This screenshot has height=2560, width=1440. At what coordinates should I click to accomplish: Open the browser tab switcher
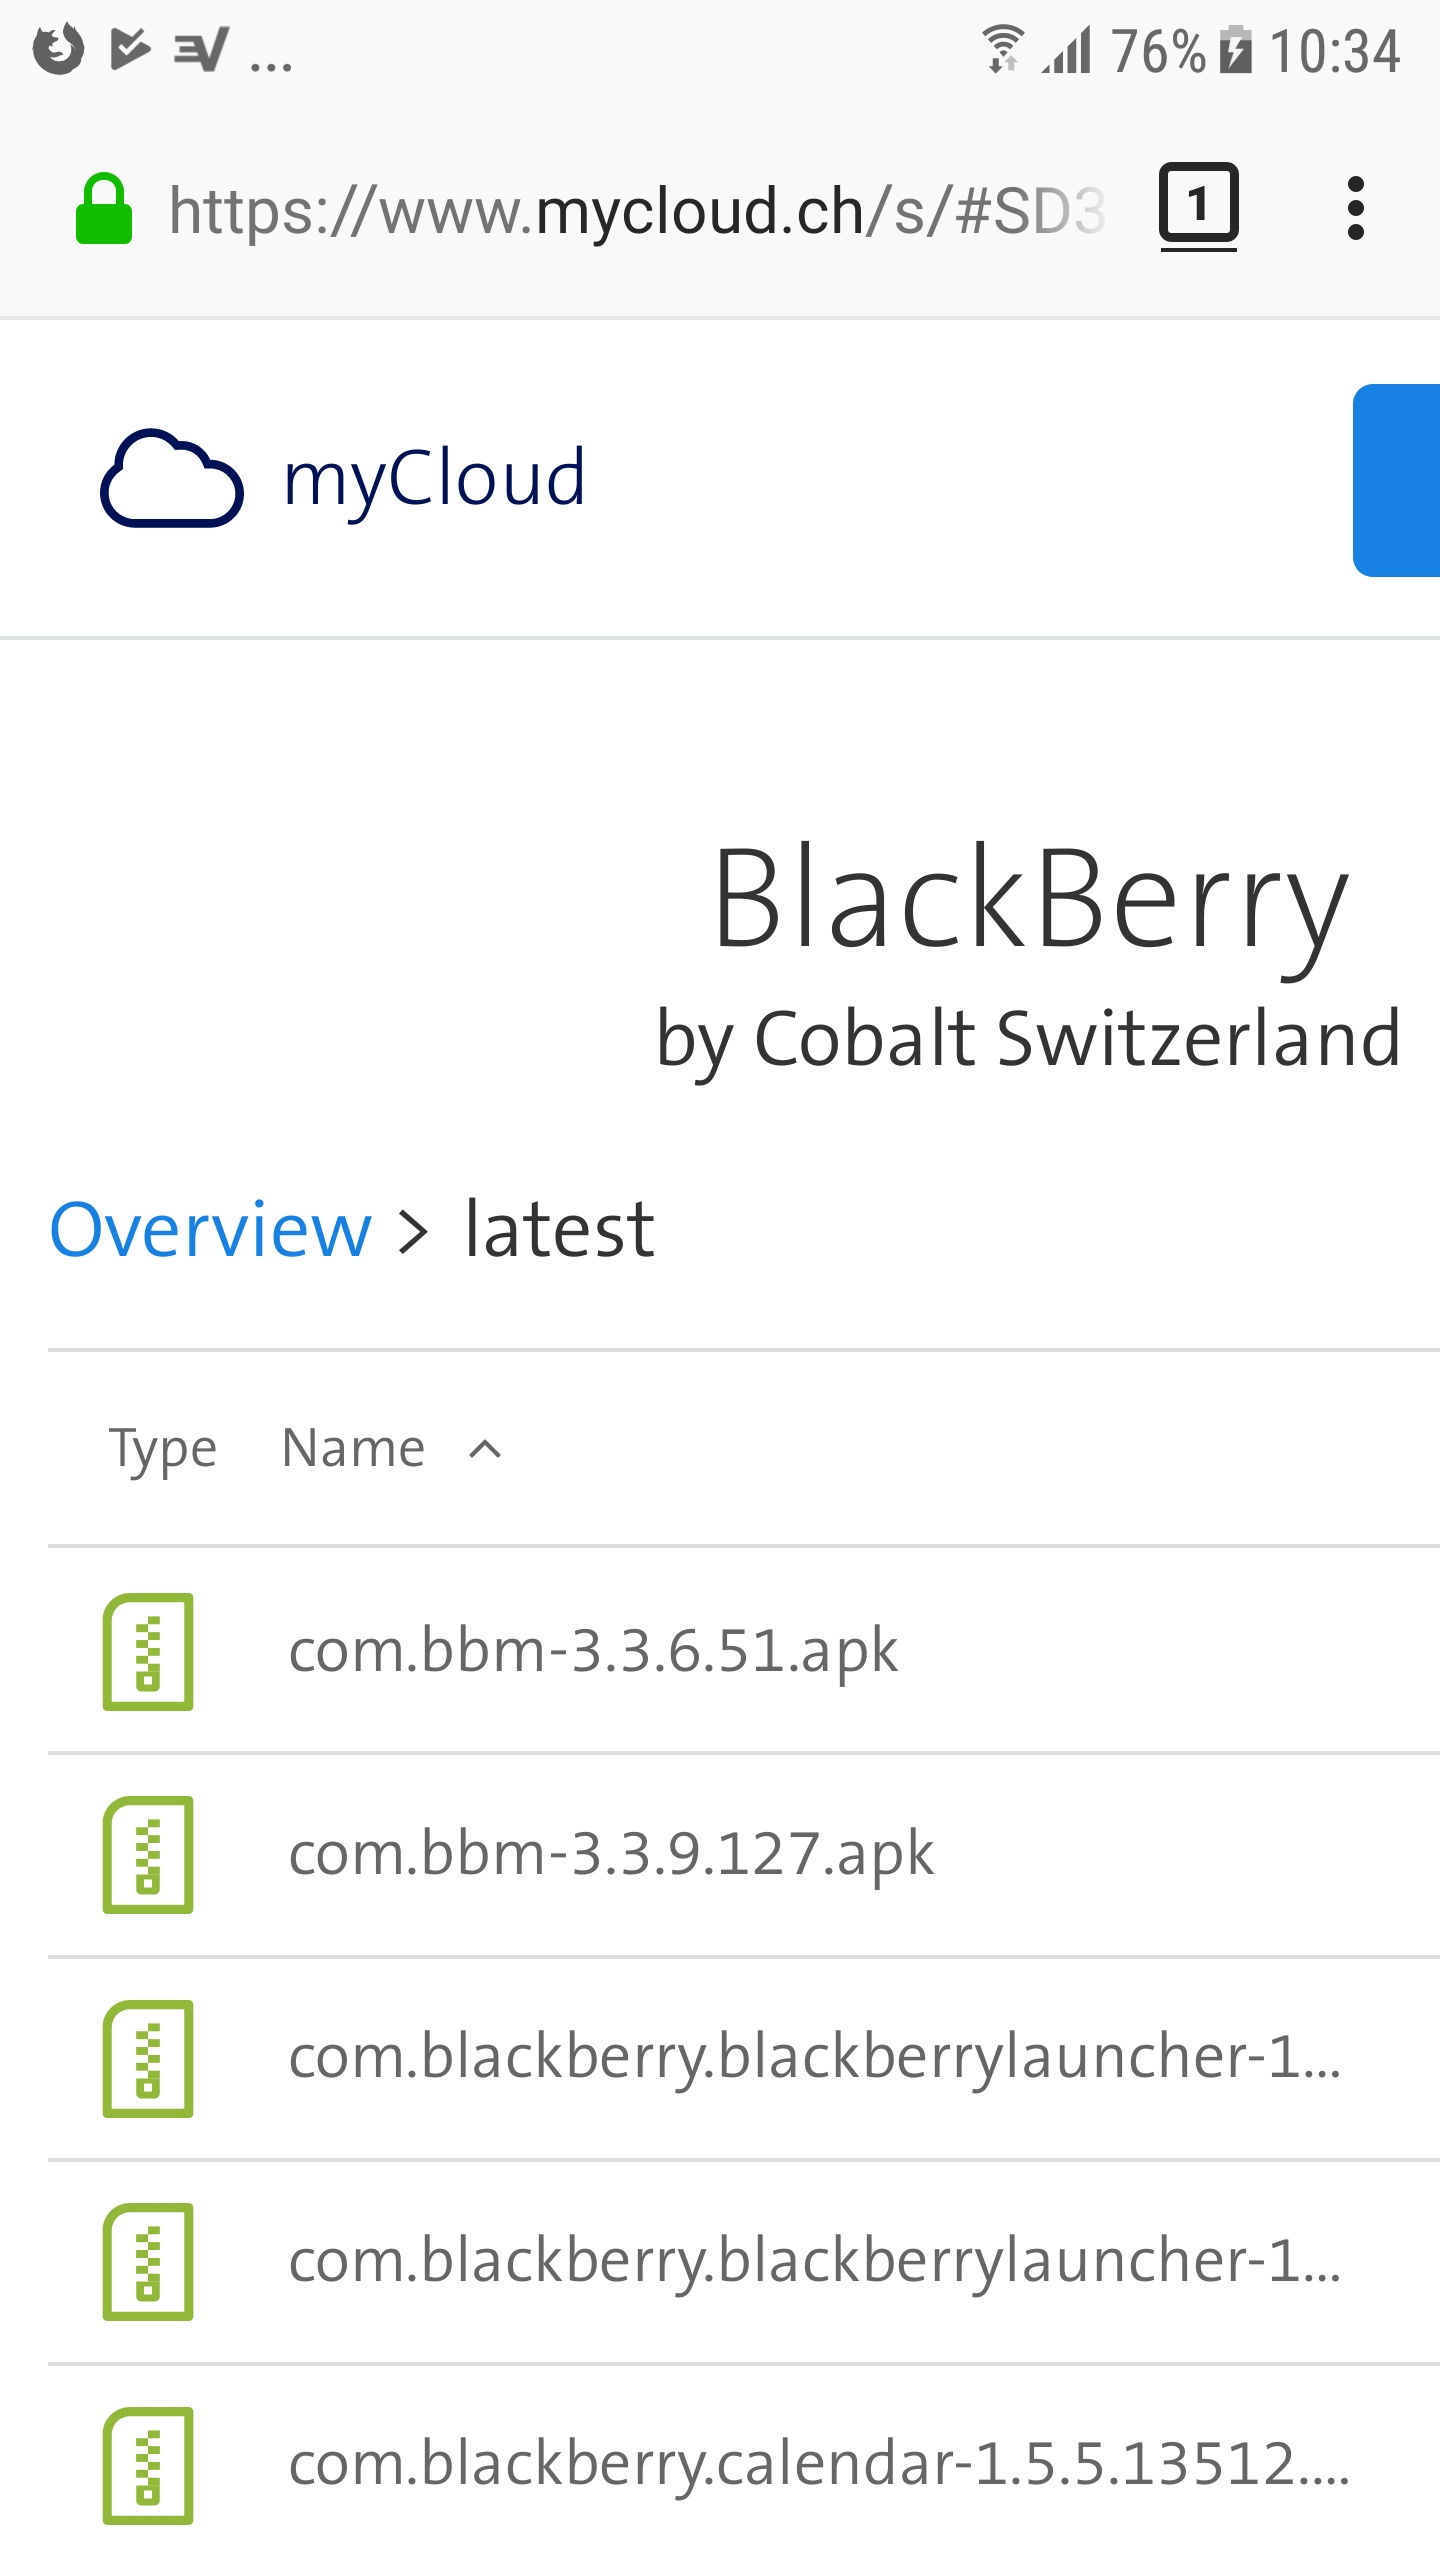1200,207
